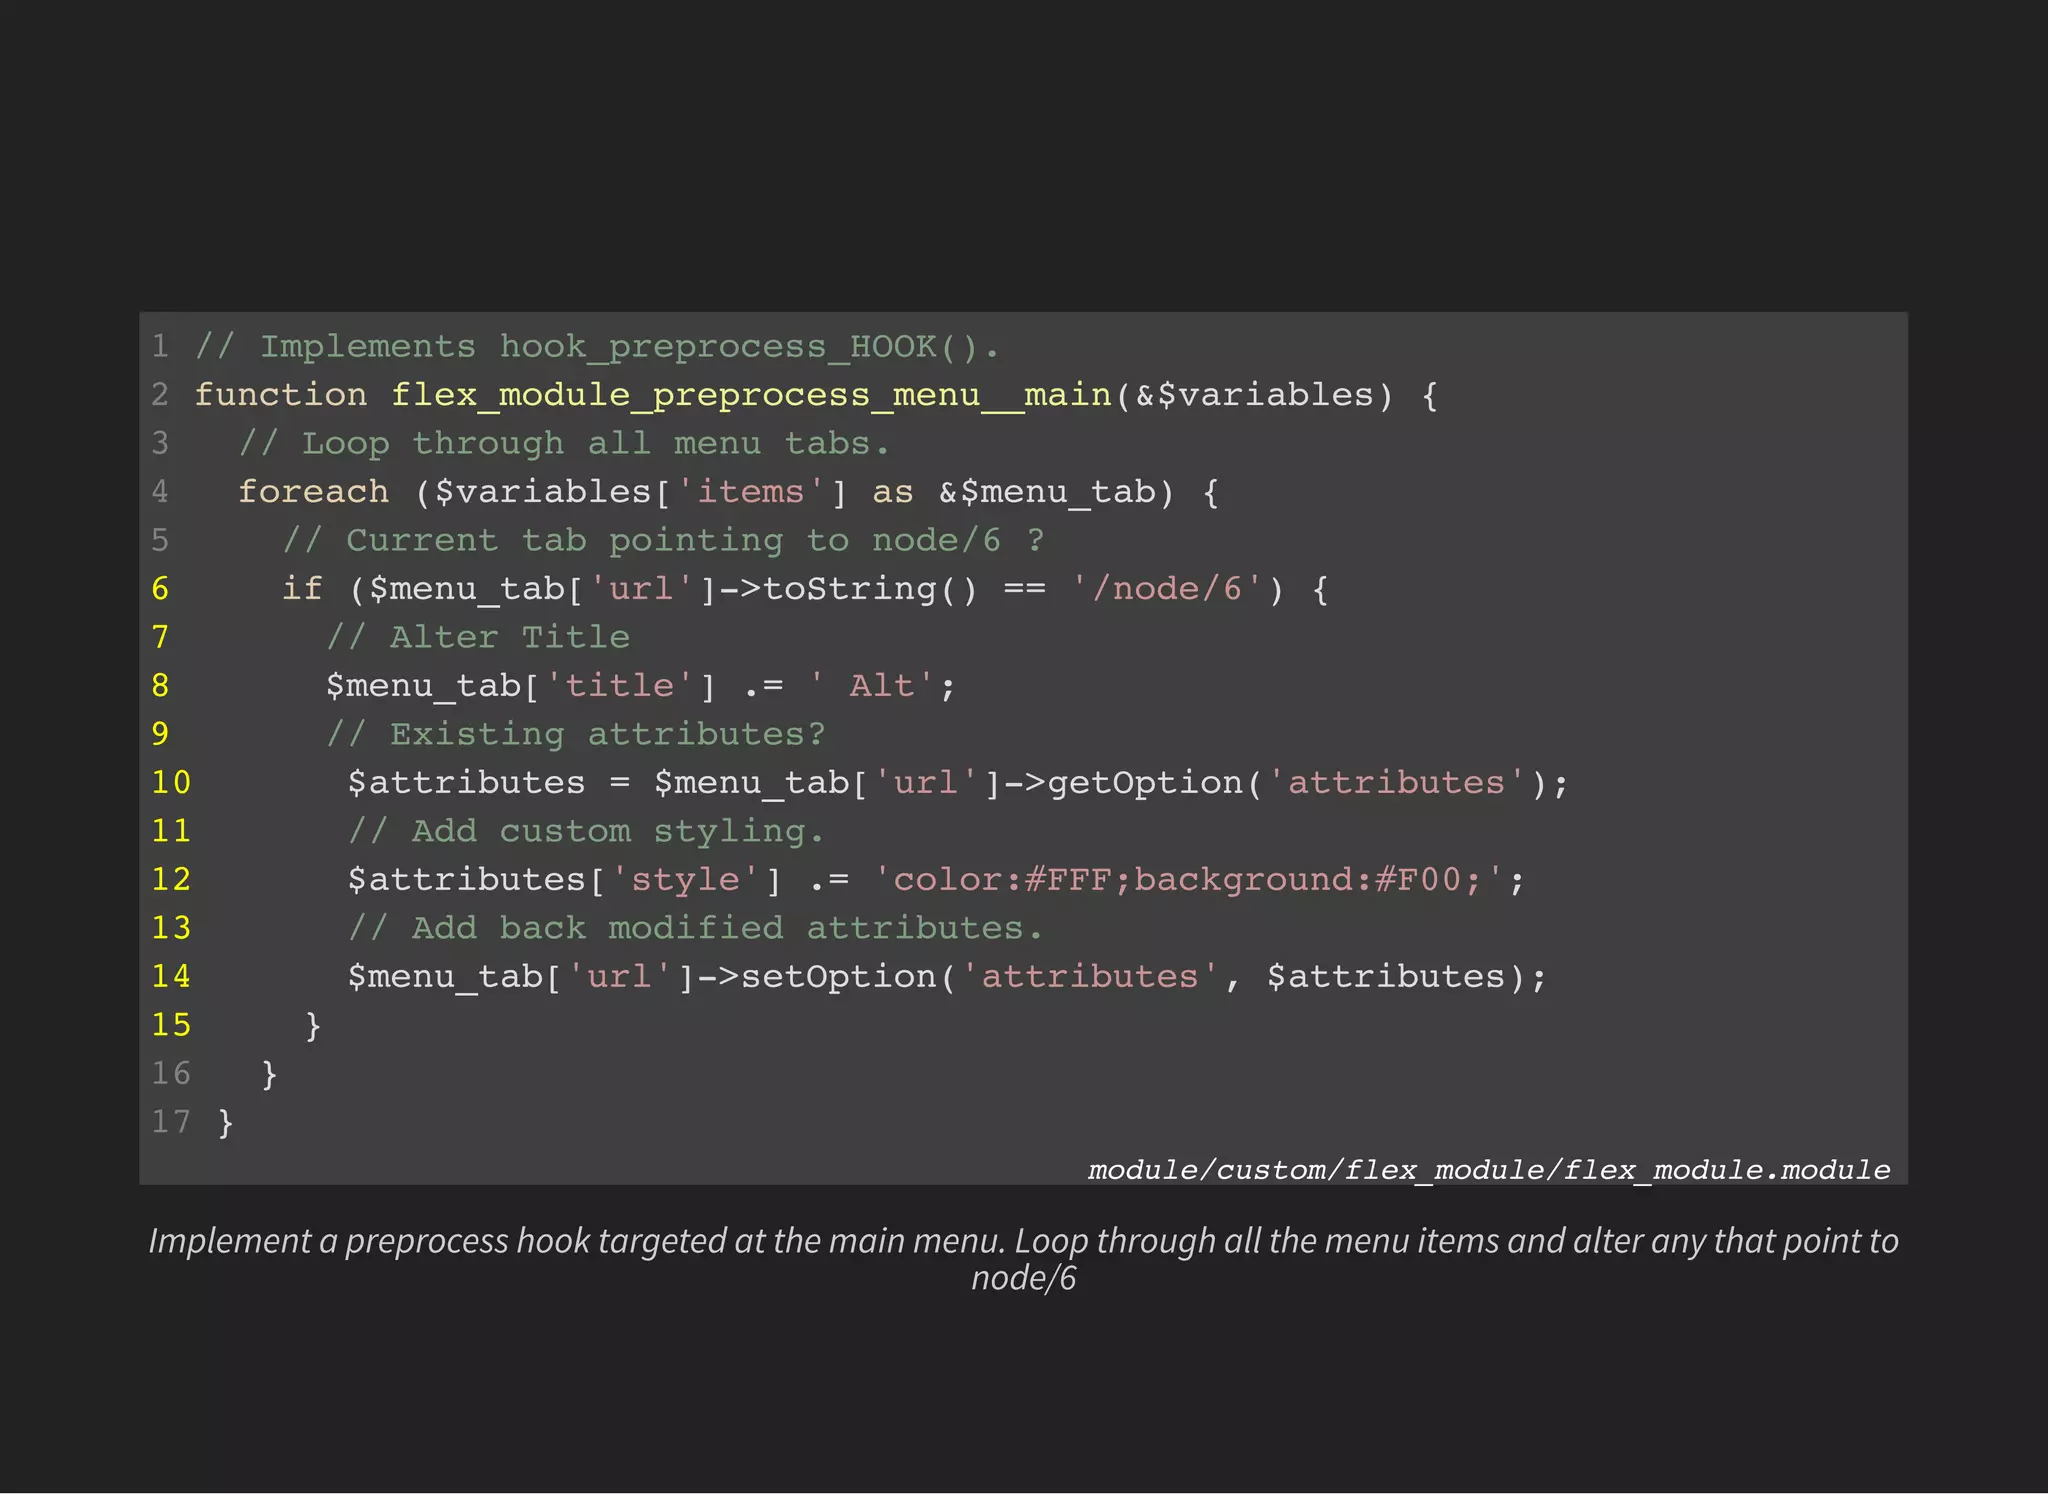
Task: Click the $attributes variable starting line 10
Action: pos(466,783)
